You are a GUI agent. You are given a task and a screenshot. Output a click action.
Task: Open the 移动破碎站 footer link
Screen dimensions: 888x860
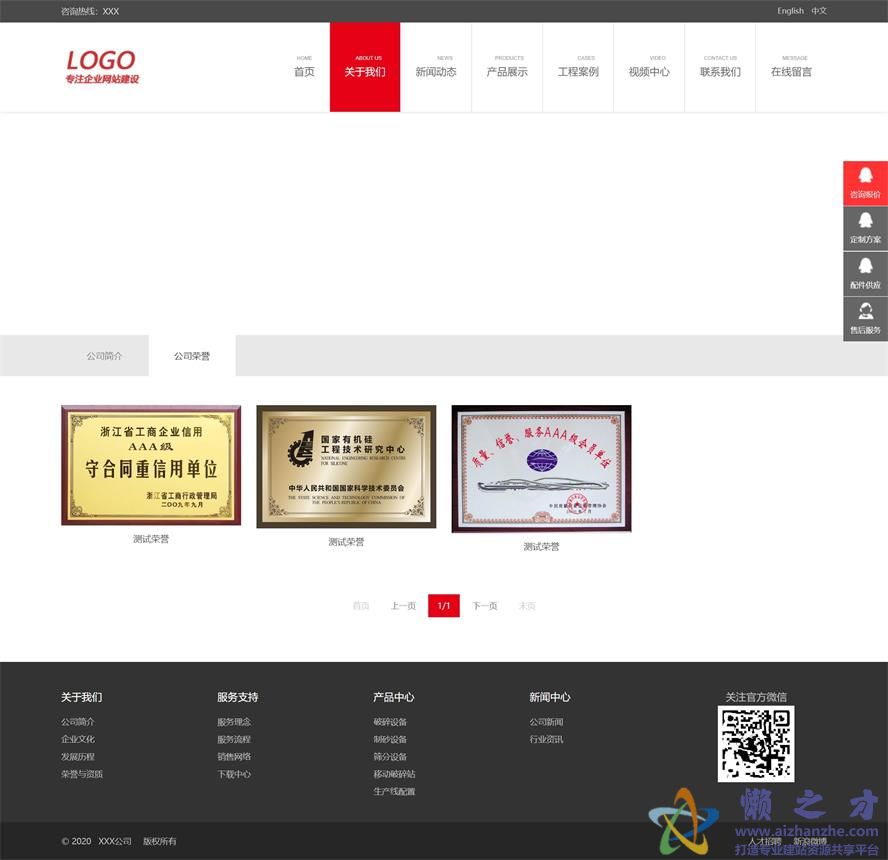[394, 774]
